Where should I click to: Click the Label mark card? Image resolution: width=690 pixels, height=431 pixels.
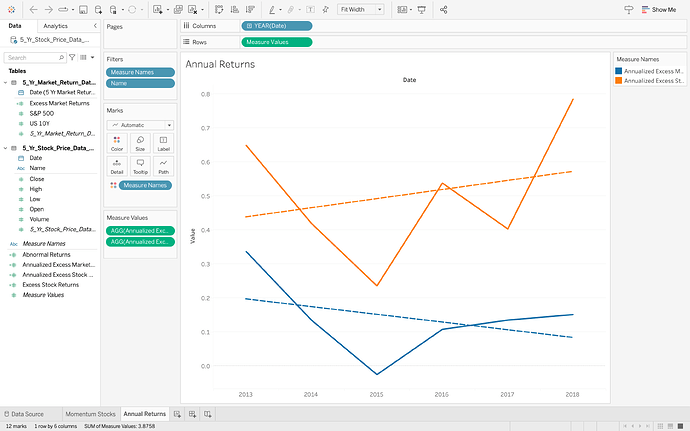(163, 143)
